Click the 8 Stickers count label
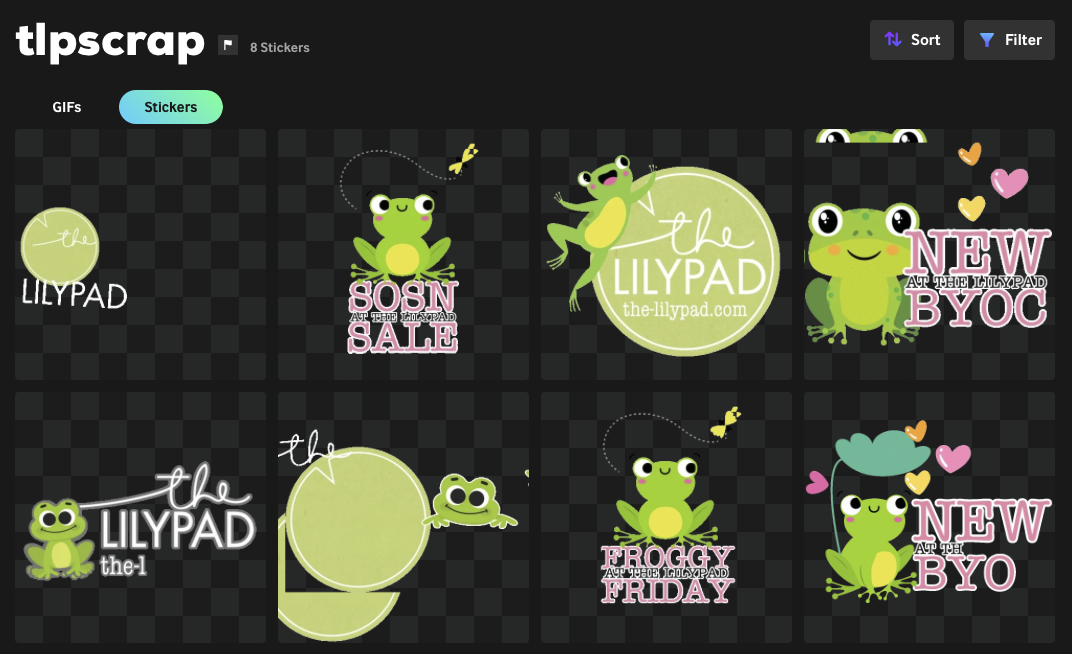This screenshot has width=1072, height=654. click(x=280, y=48)
